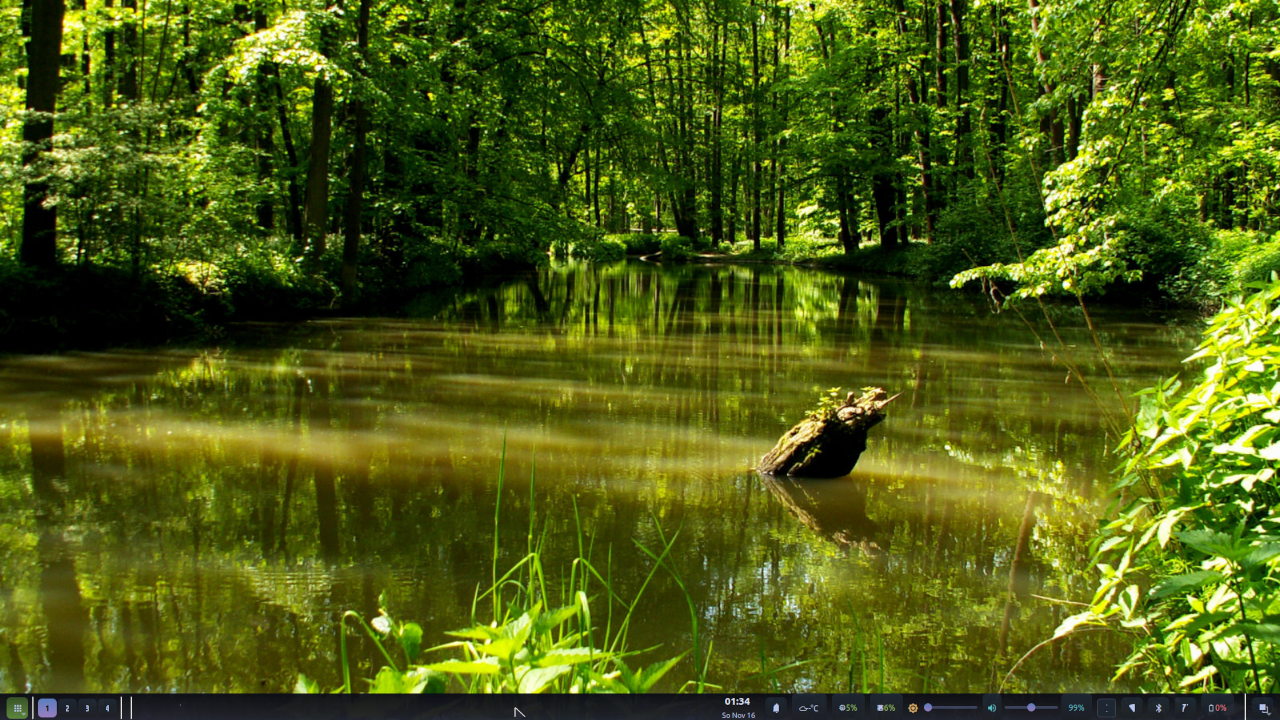Open the network signal icon

[x=1132, y=708]
